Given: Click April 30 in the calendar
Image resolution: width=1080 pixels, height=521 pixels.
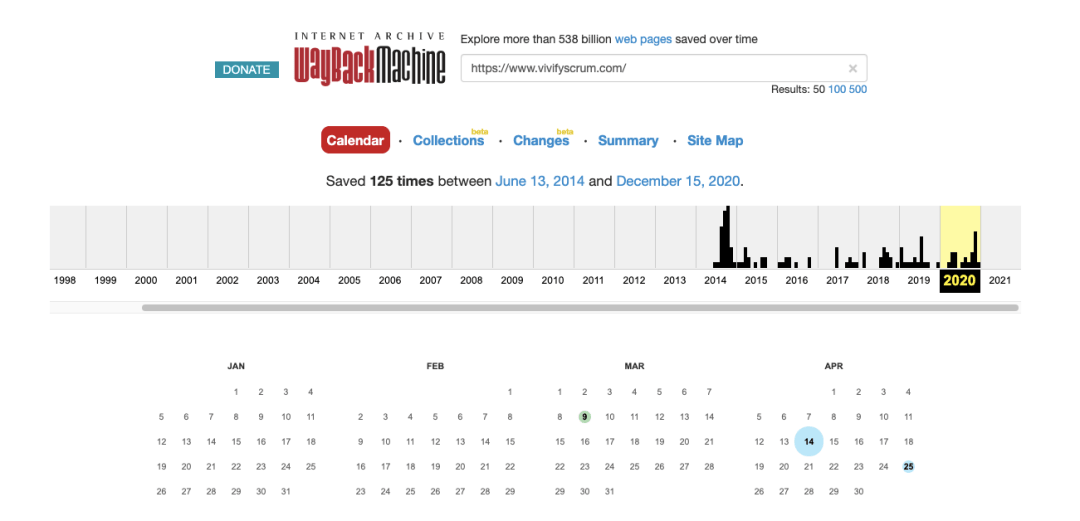Looking at the screenshot, I should 858,492.
